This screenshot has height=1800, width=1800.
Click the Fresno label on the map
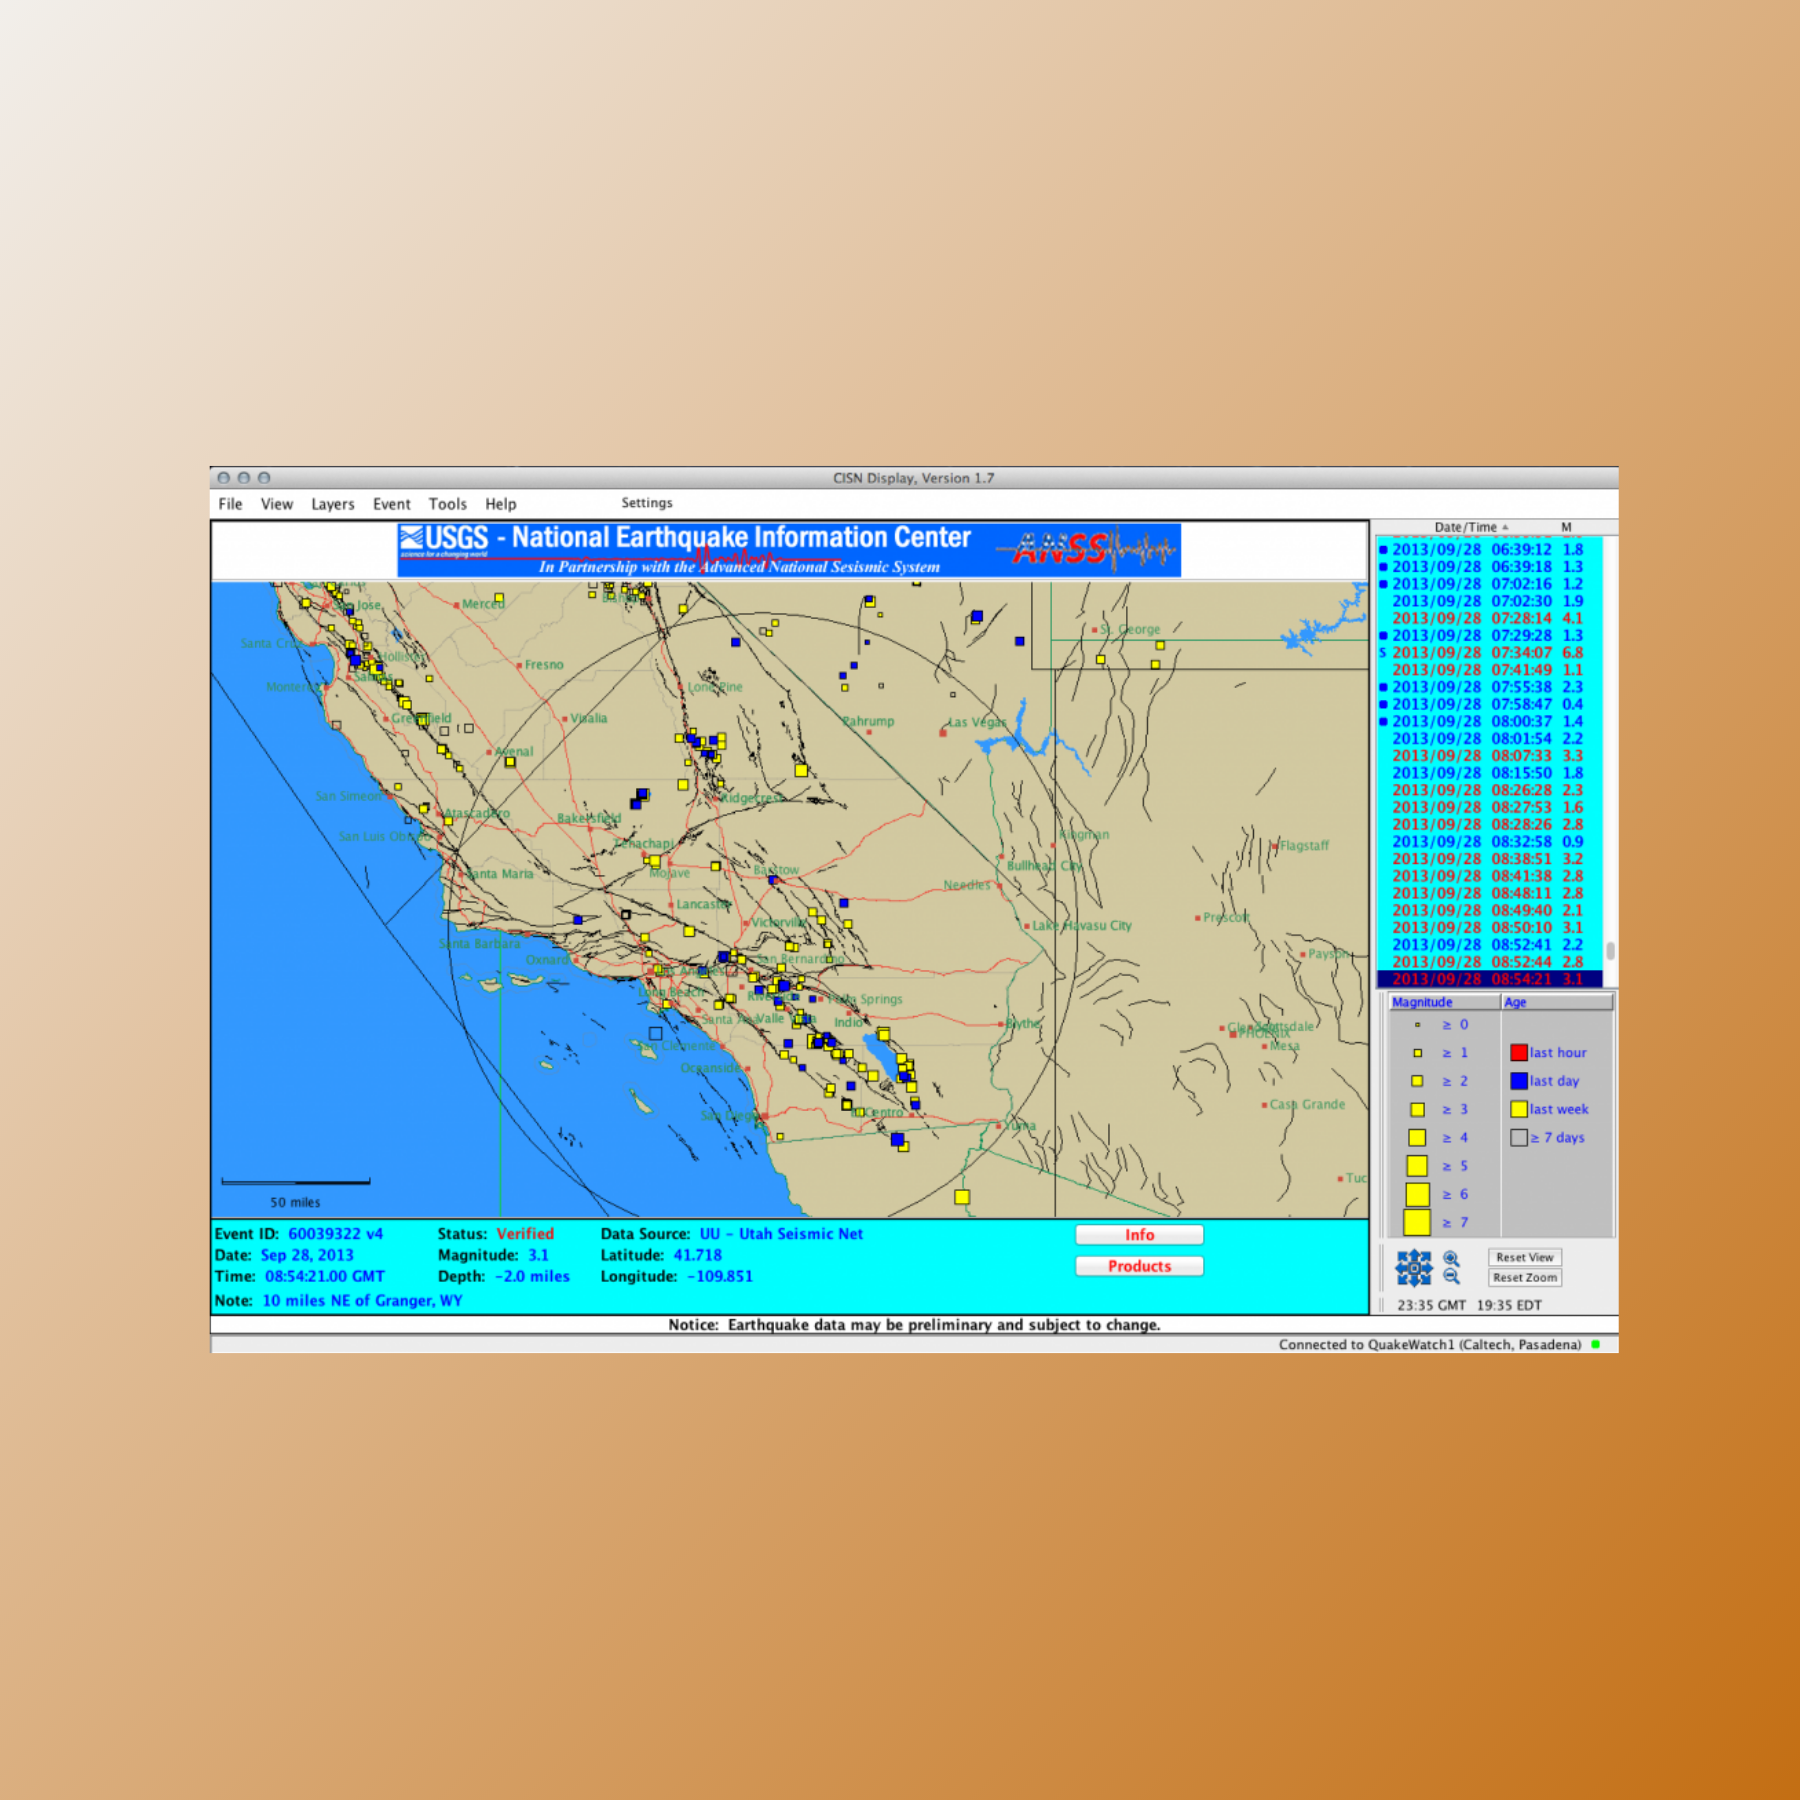click(544, 665)
